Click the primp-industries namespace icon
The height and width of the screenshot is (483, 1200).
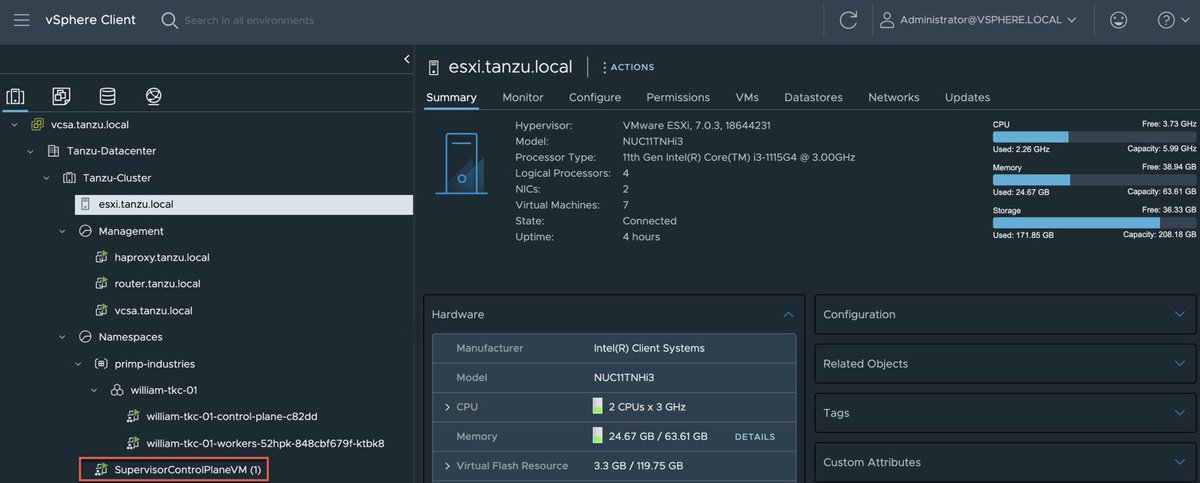101,364
